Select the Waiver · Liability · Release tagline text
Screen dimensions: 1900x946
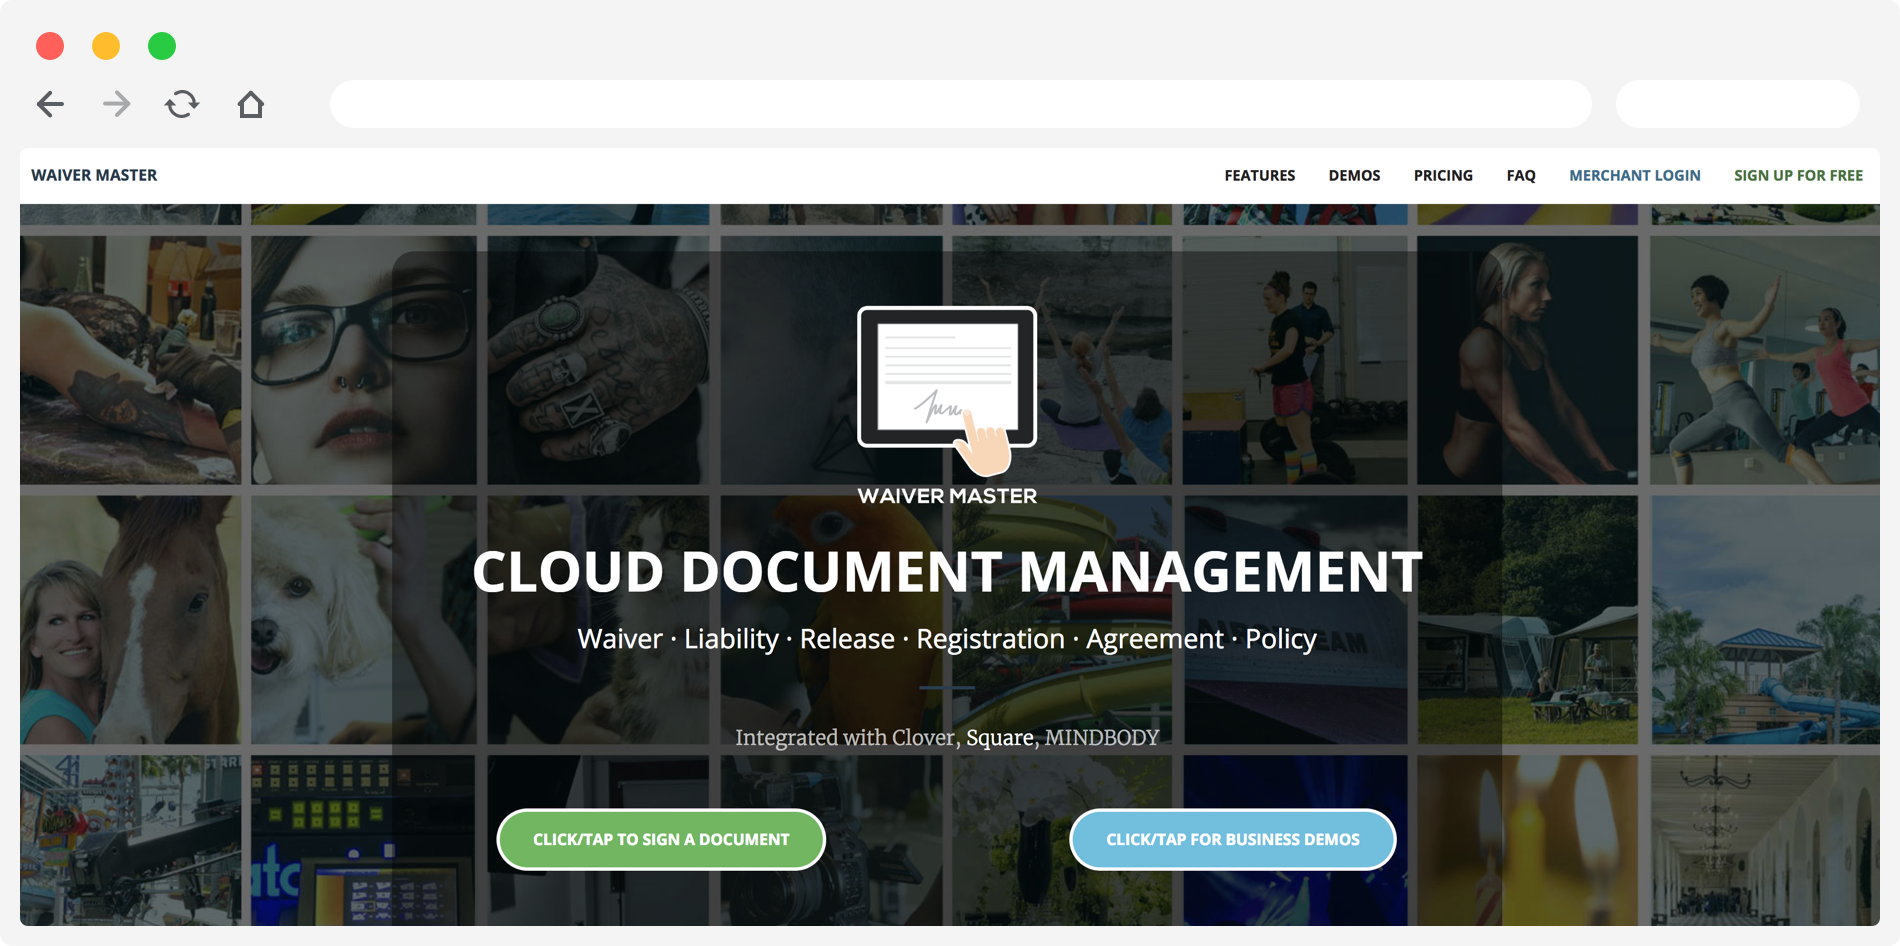coord(947,639)
